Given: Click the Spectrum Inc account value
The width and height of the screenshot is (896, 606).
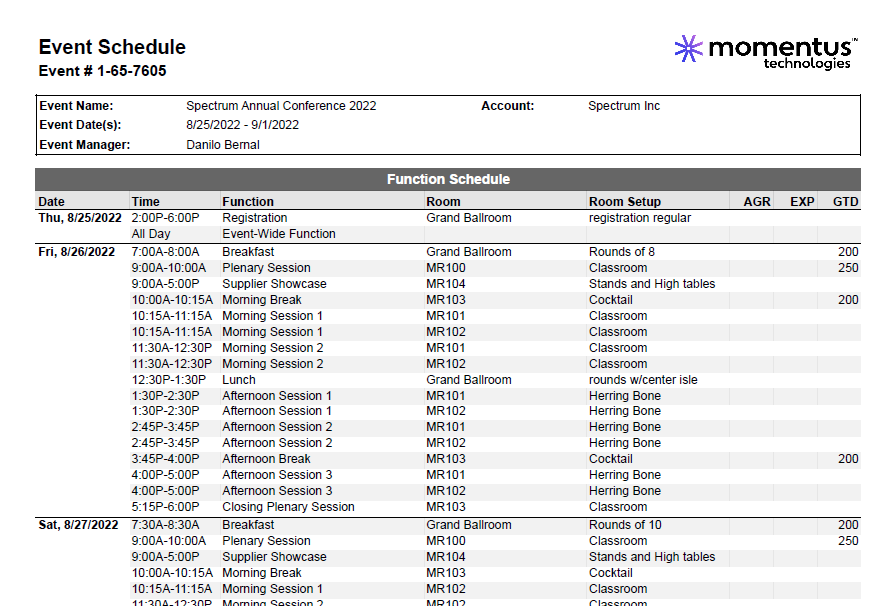Looking at the screenshot, I should (624, 106).
